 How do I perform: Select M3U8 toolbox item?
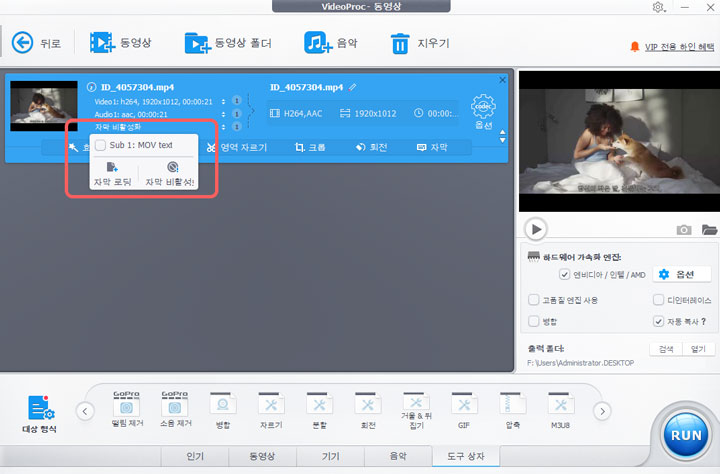point(561,411)
